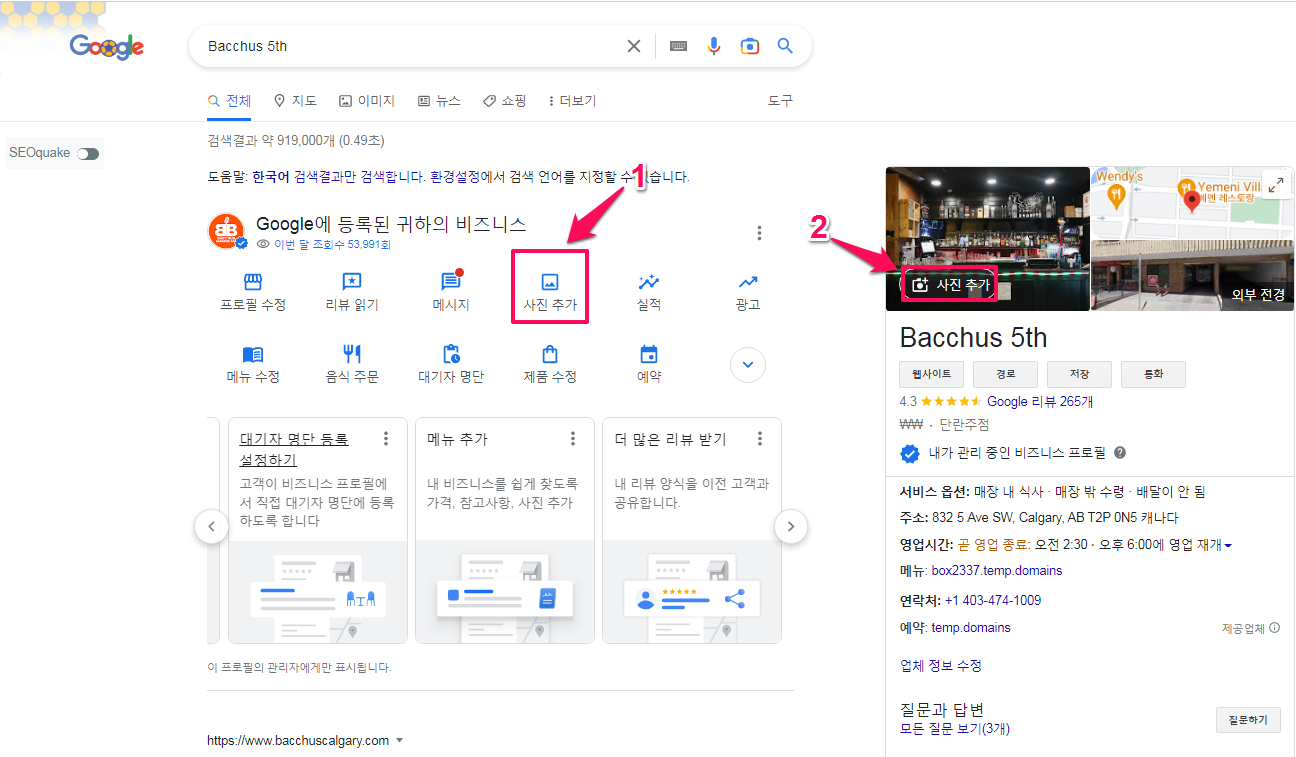Open Google Lens camera icon in search bar
Screen dimensions: 1296x757
pyautogui.click(x=750, y=45)
